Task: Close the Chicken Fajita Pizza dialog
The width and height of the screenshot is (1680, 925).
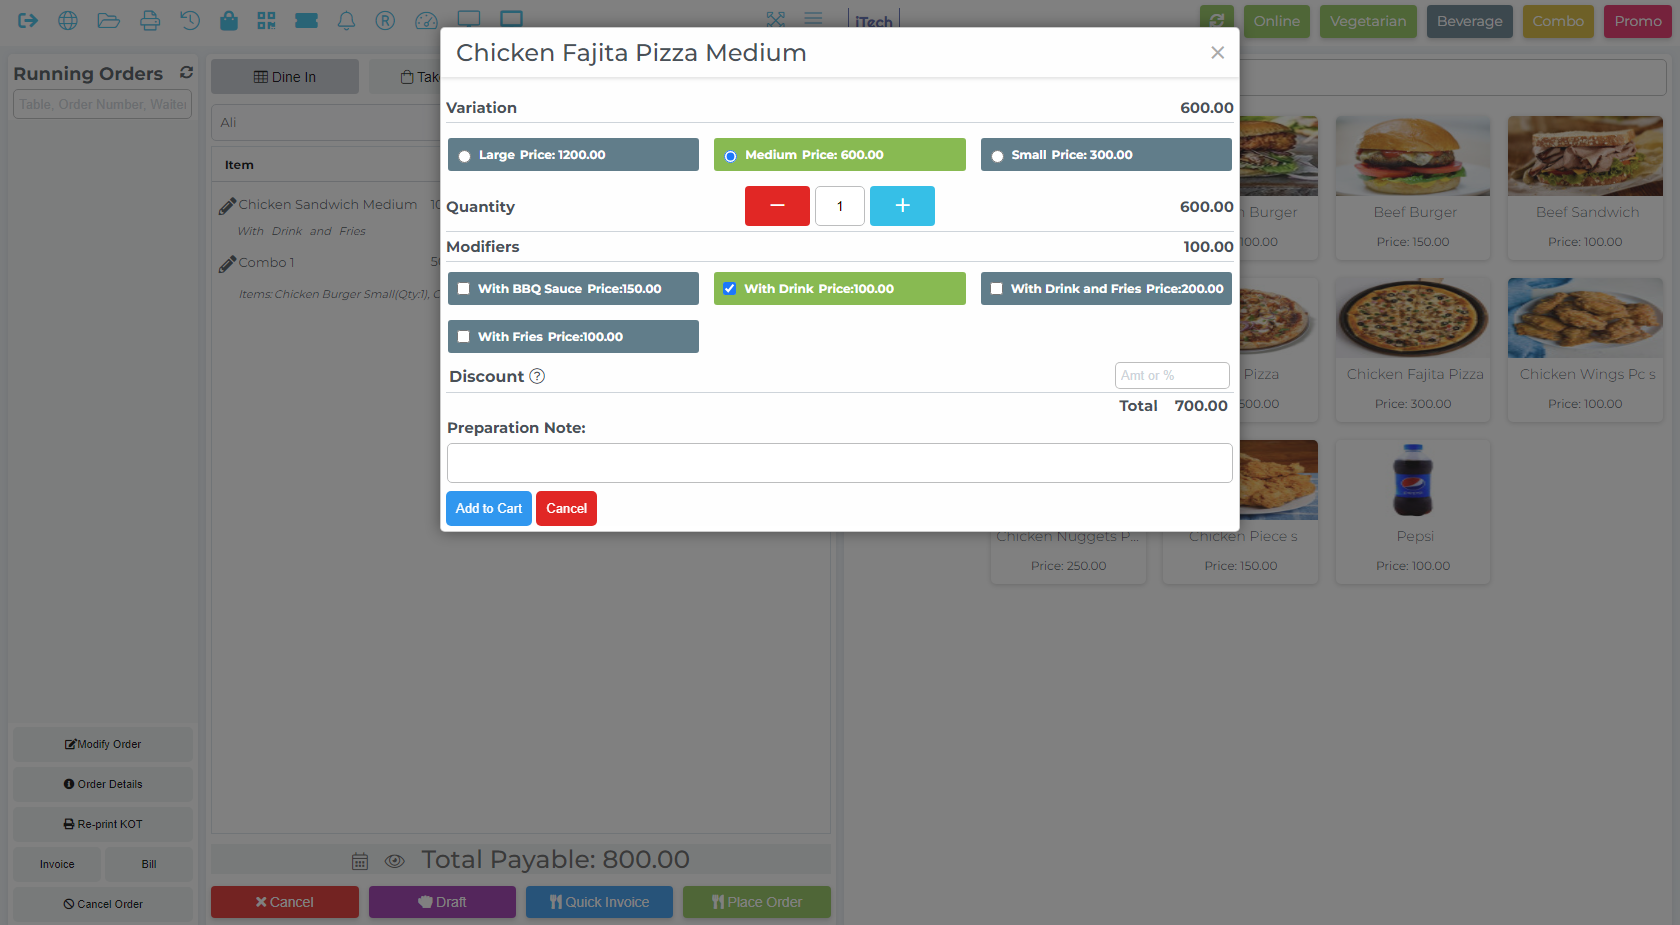Action: (1217, 53)
